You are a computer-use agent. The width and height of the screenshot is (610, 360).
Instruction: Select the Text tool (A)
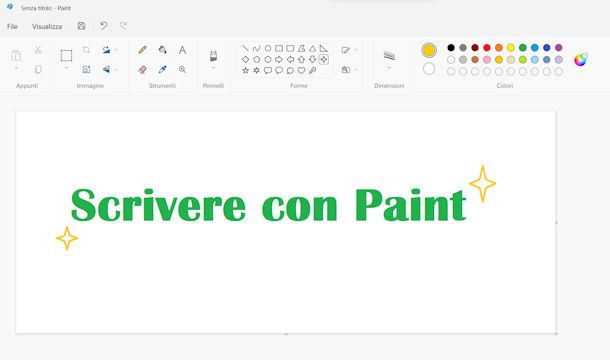point(182,50)
